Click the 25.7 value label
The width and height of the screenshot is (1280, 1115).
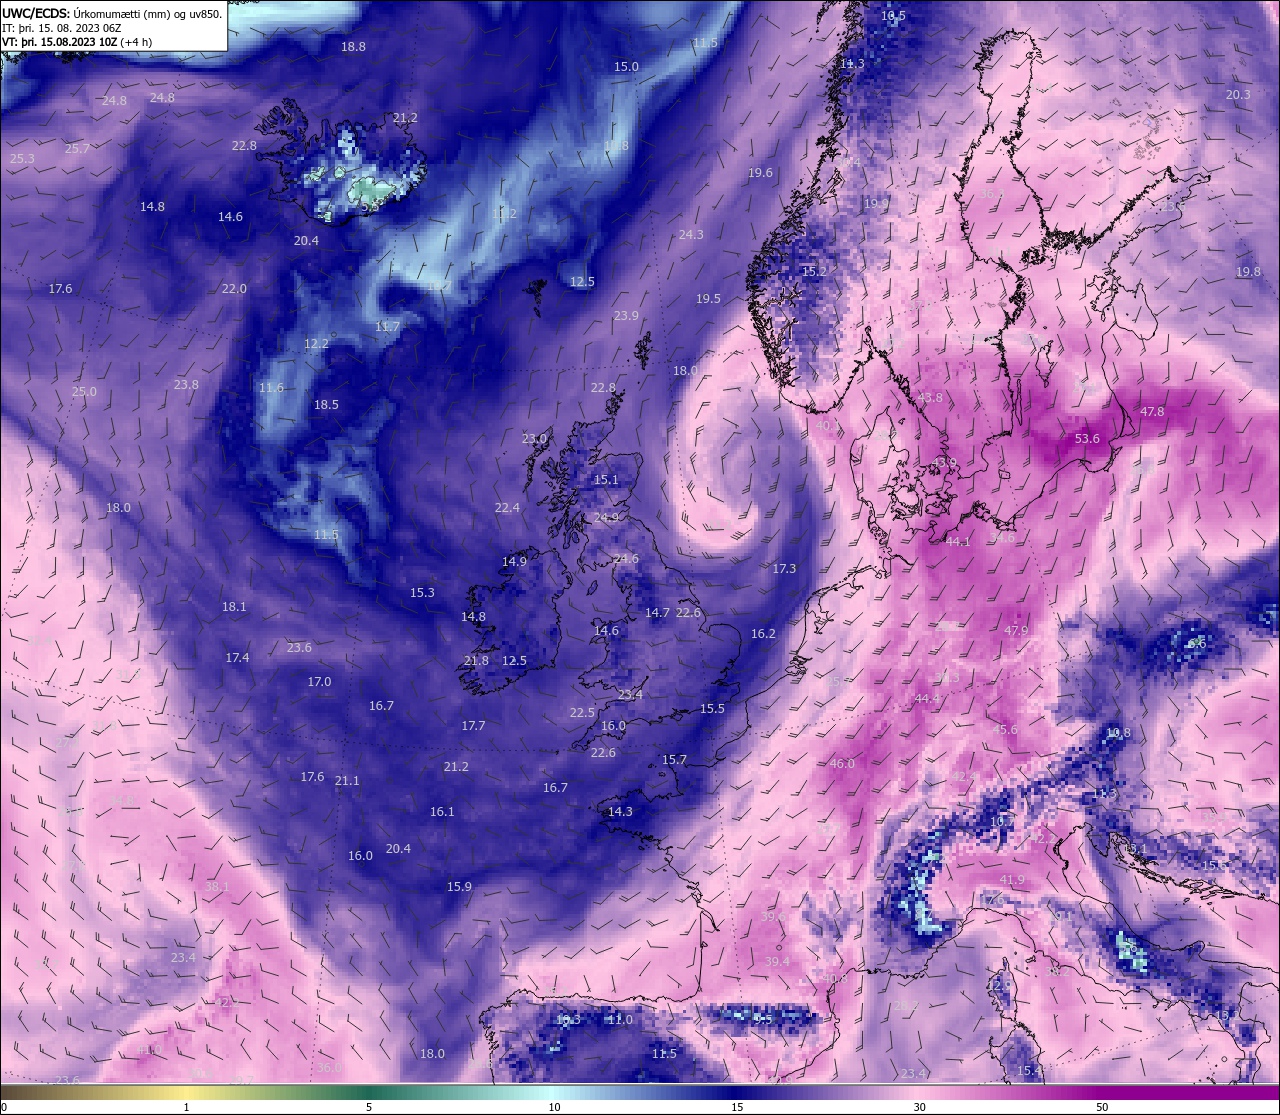click(x=77, y=149)
